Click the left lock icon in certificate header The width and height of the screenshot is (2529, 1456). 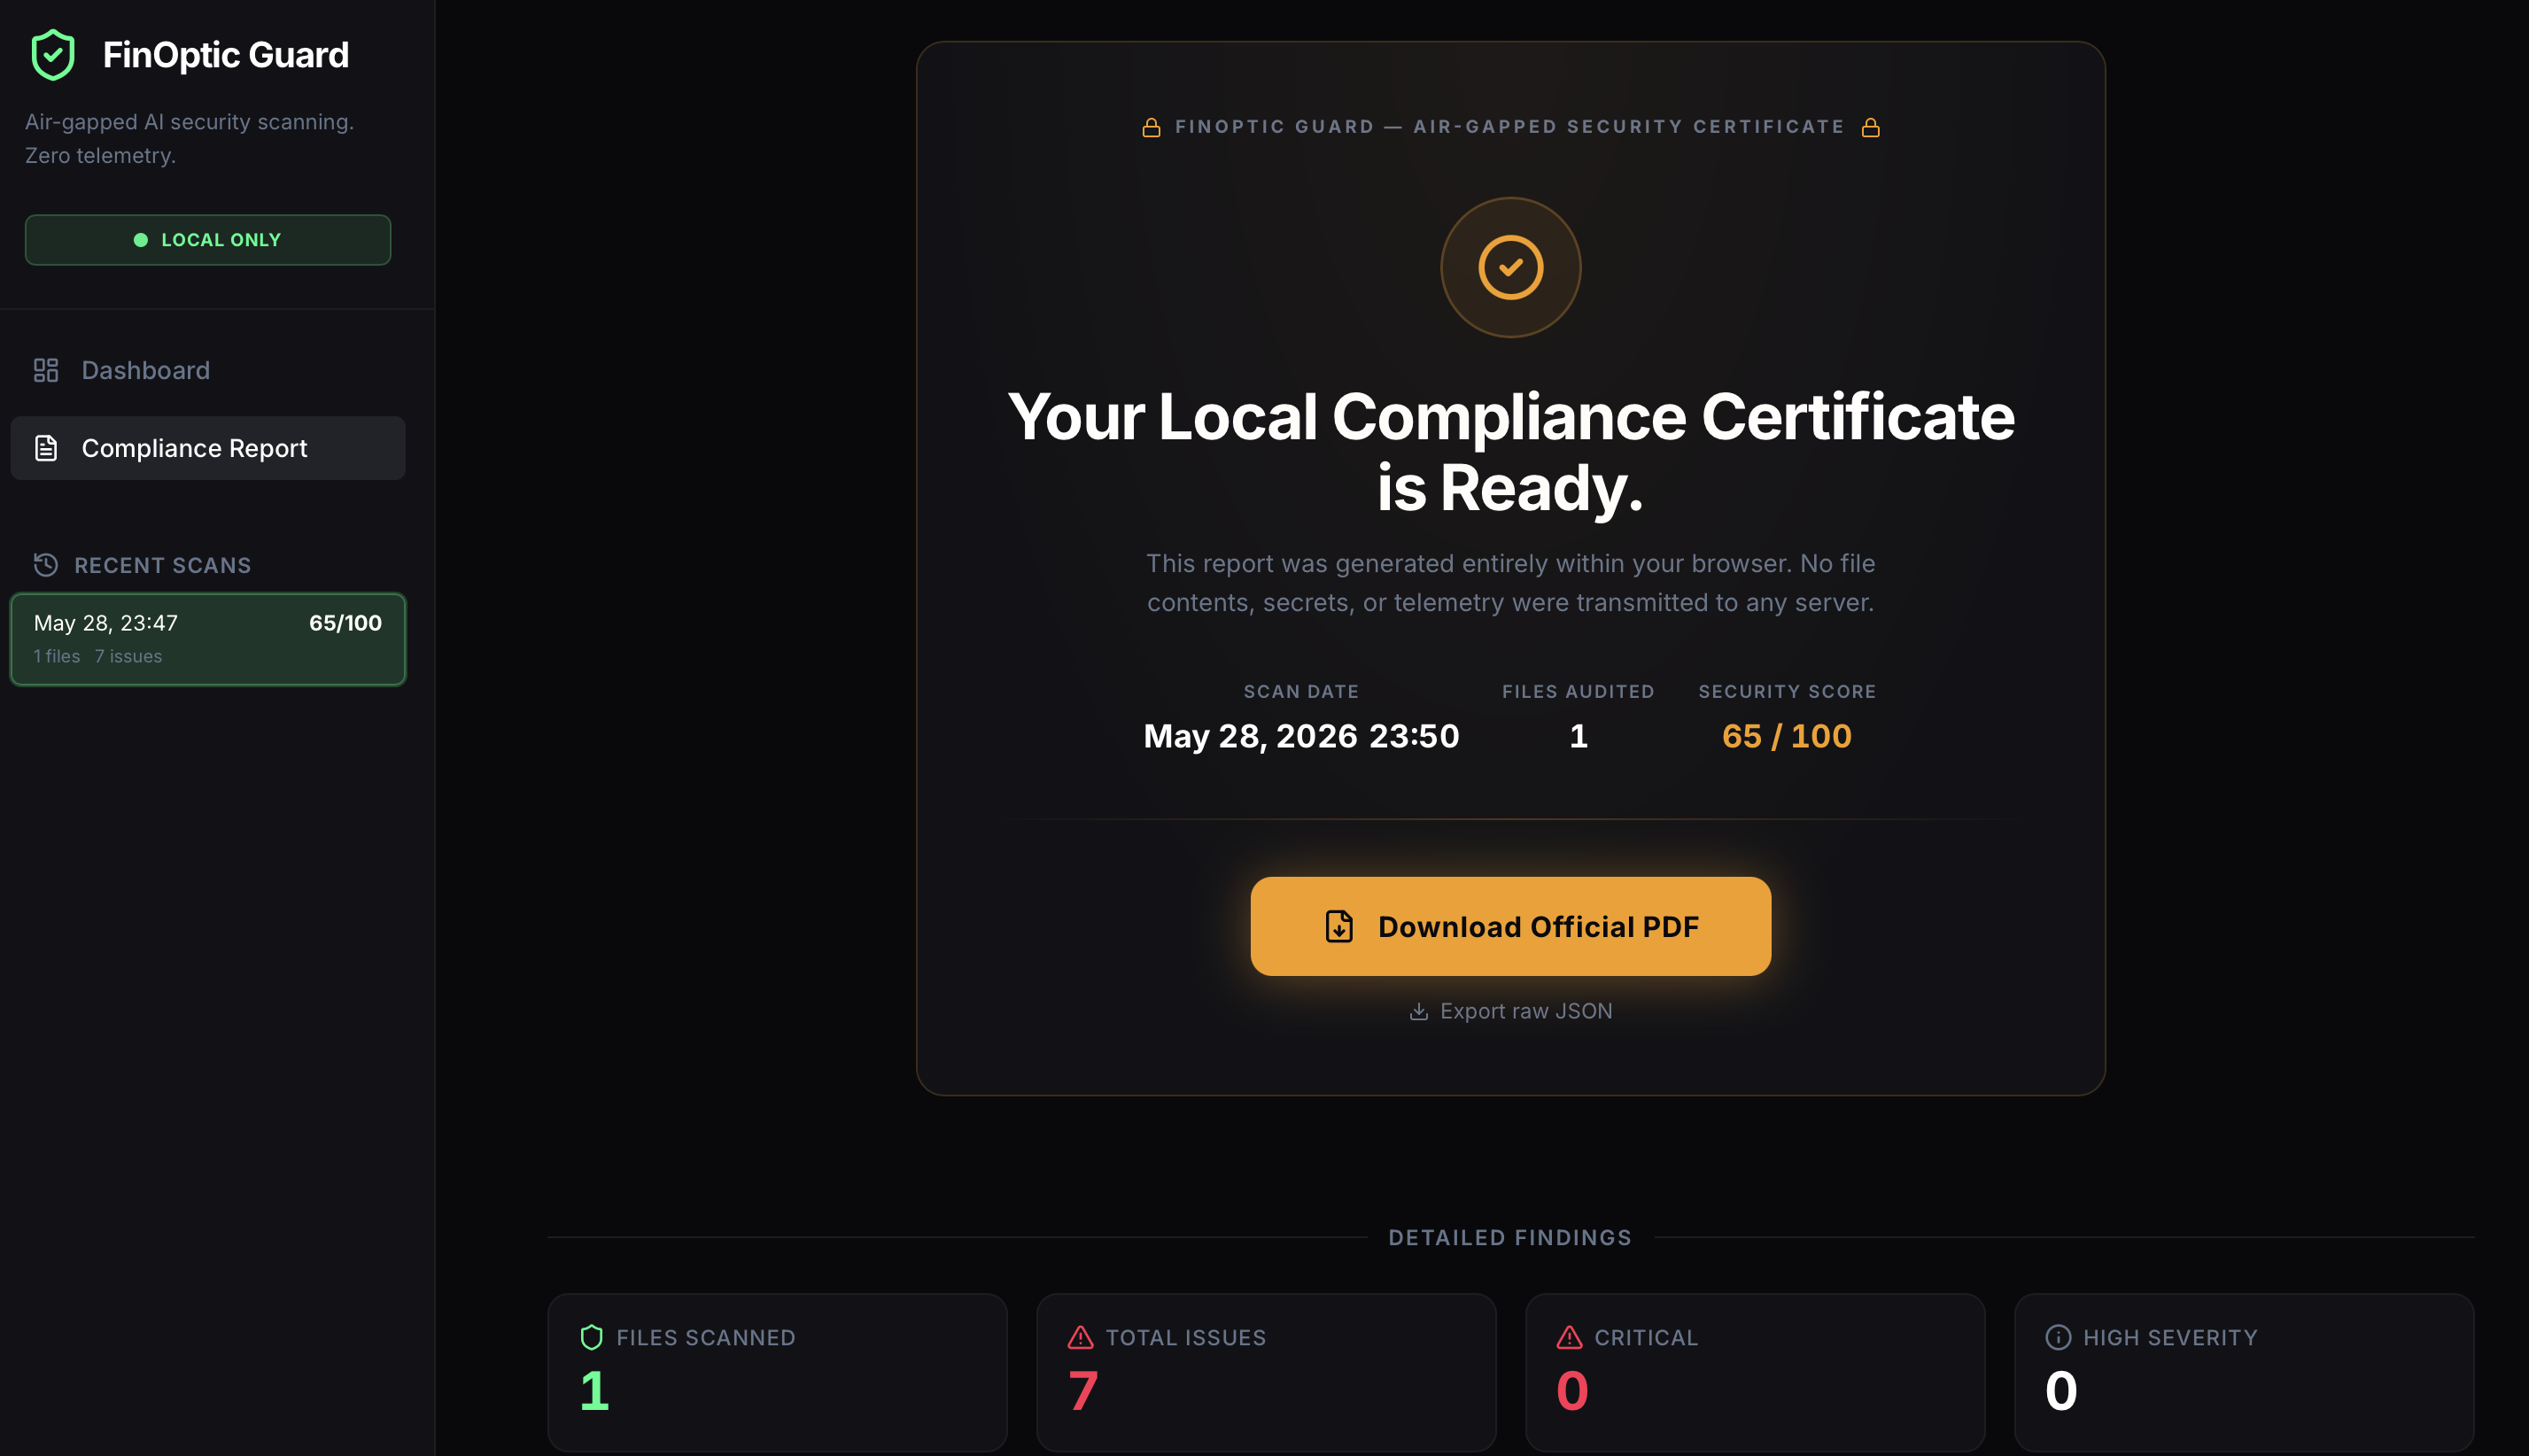[1151, 127]
